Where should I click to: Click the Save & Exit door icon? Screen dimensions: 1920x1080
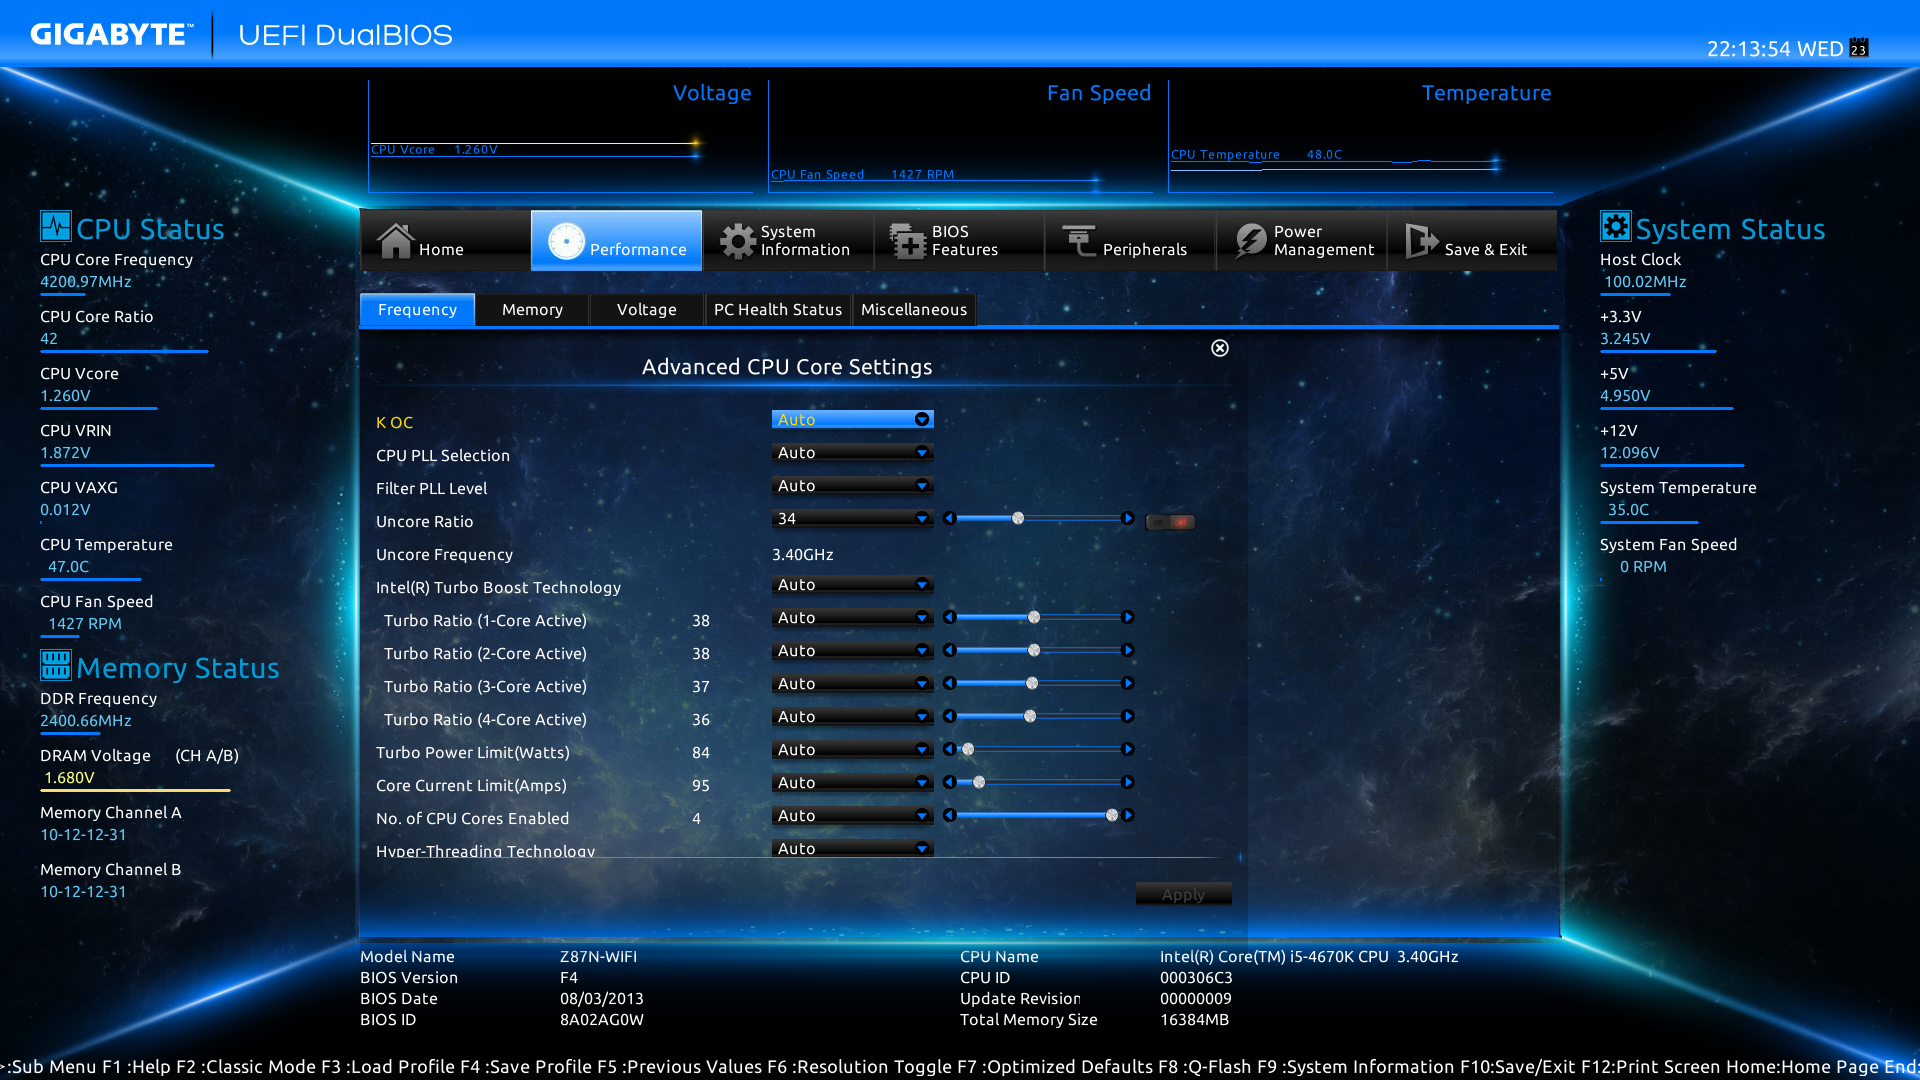(1421, 241)
